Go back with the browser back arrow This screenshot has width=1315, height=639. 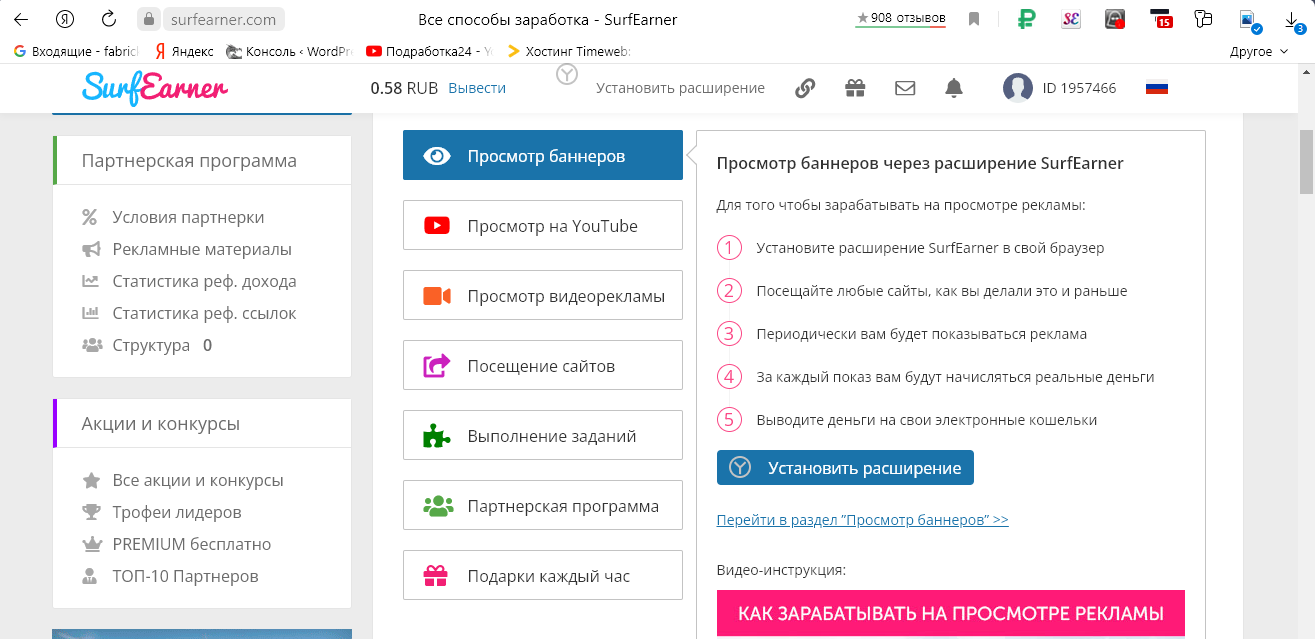(20, 19)
